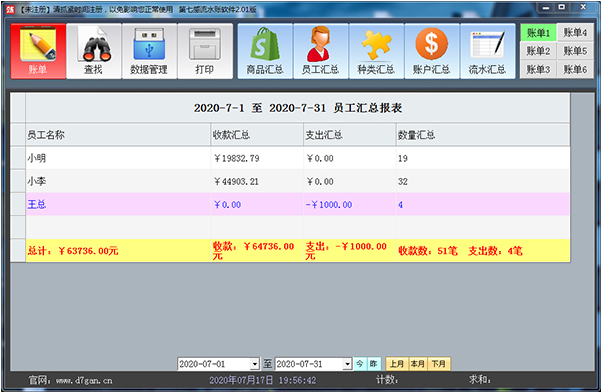Image resolution: width=602 pixels, height=392 pixels.
Task: Click the row header beside 王总
Action: point(18,204)
